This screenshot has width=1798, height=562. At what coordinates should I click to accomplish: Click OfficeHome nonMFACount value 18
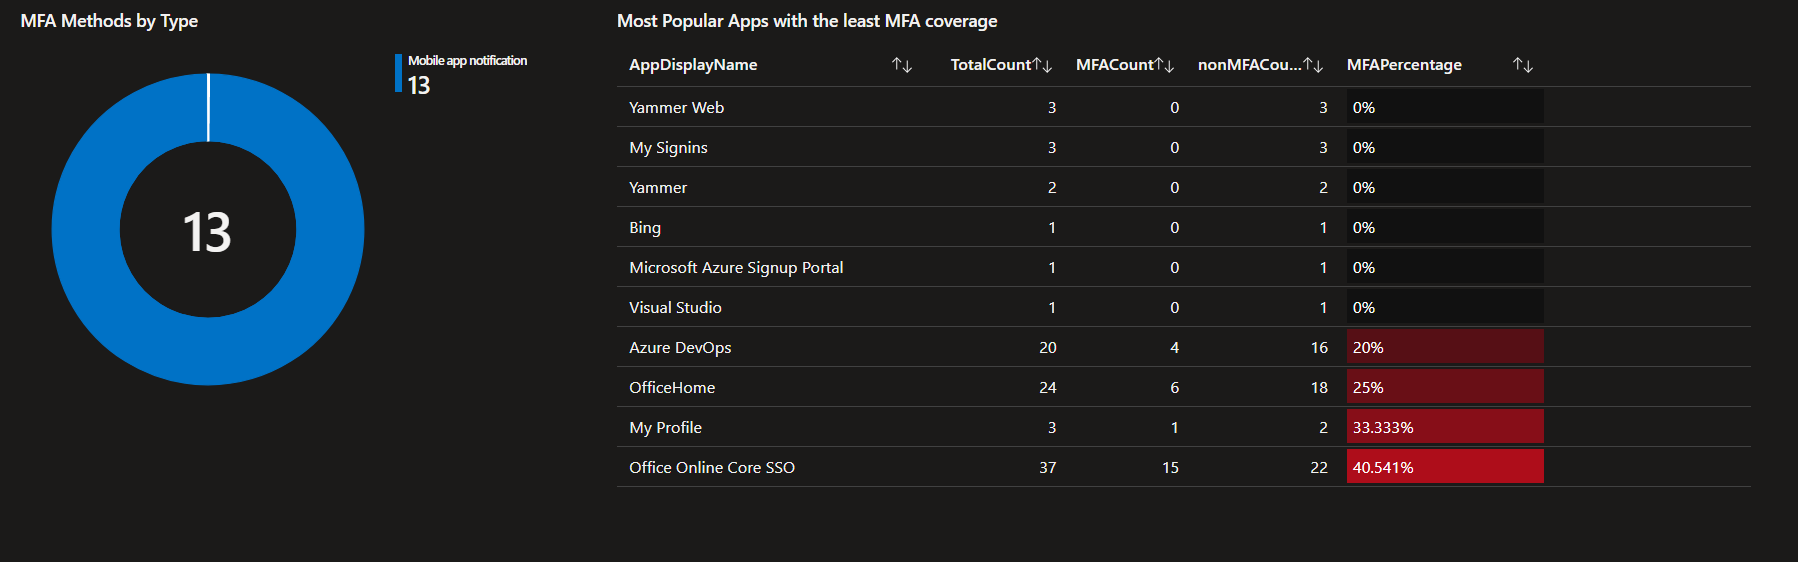(1319, 388)
